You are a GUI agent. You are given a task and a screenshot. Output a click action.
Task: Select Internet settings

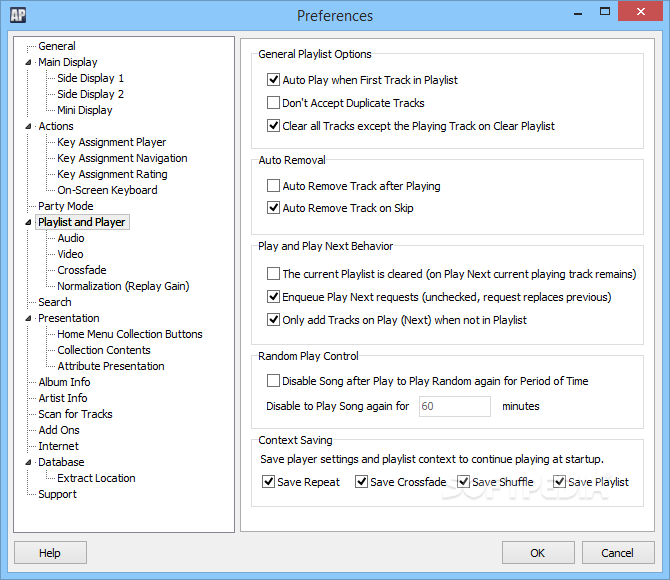pos(59,446)
